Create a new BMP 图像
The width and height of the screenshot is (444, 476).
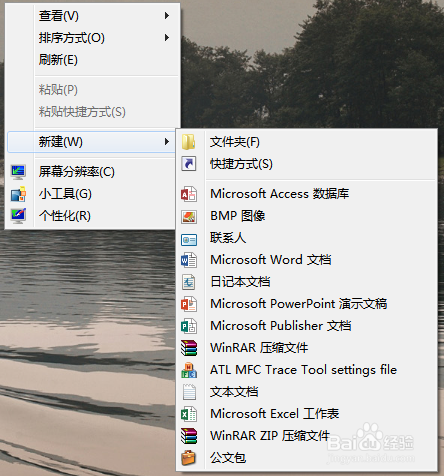point(307,216)
